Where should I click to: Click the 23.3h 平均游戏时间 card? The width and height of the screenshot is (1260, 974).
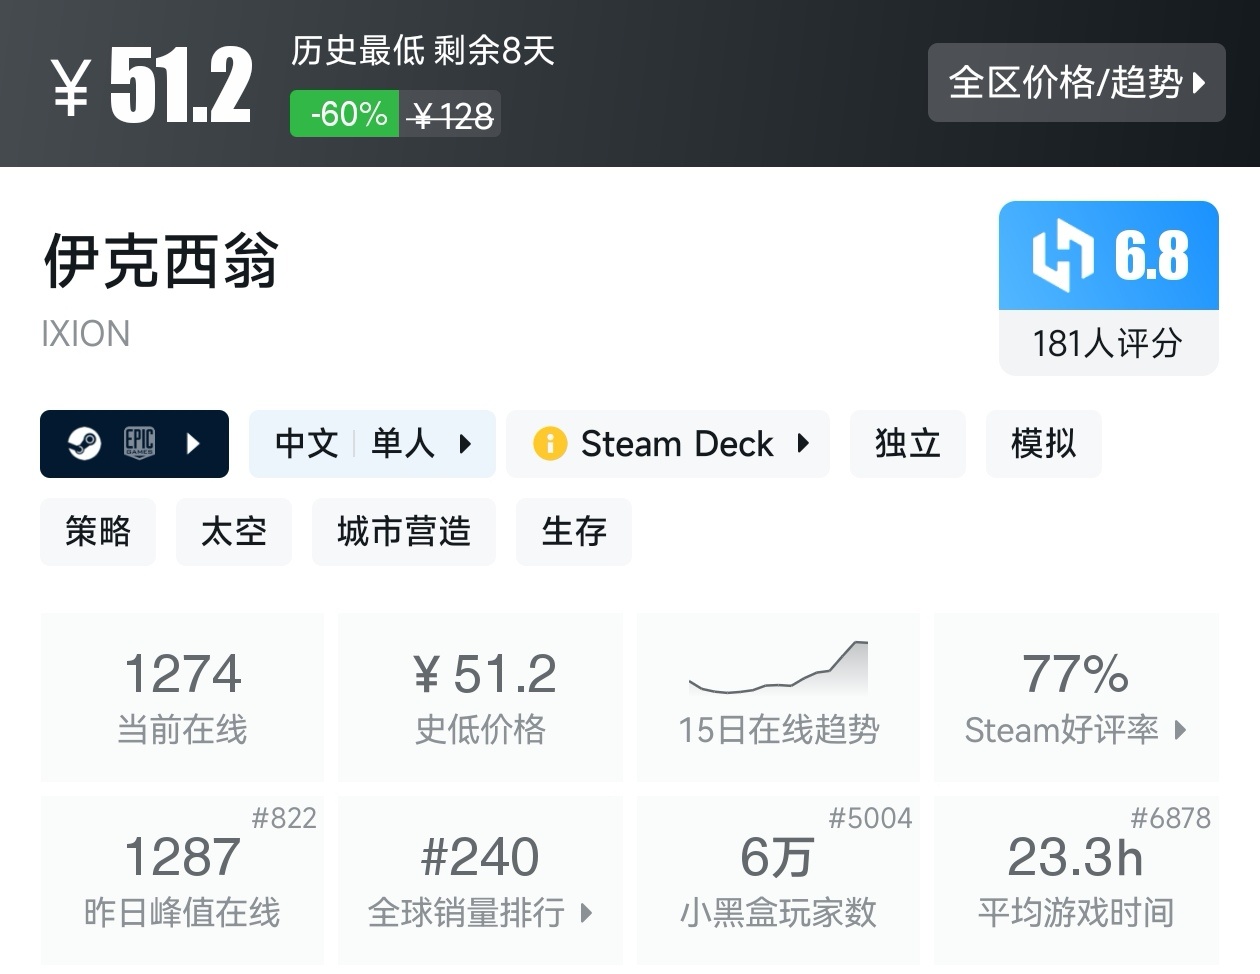pos(1076,880)
